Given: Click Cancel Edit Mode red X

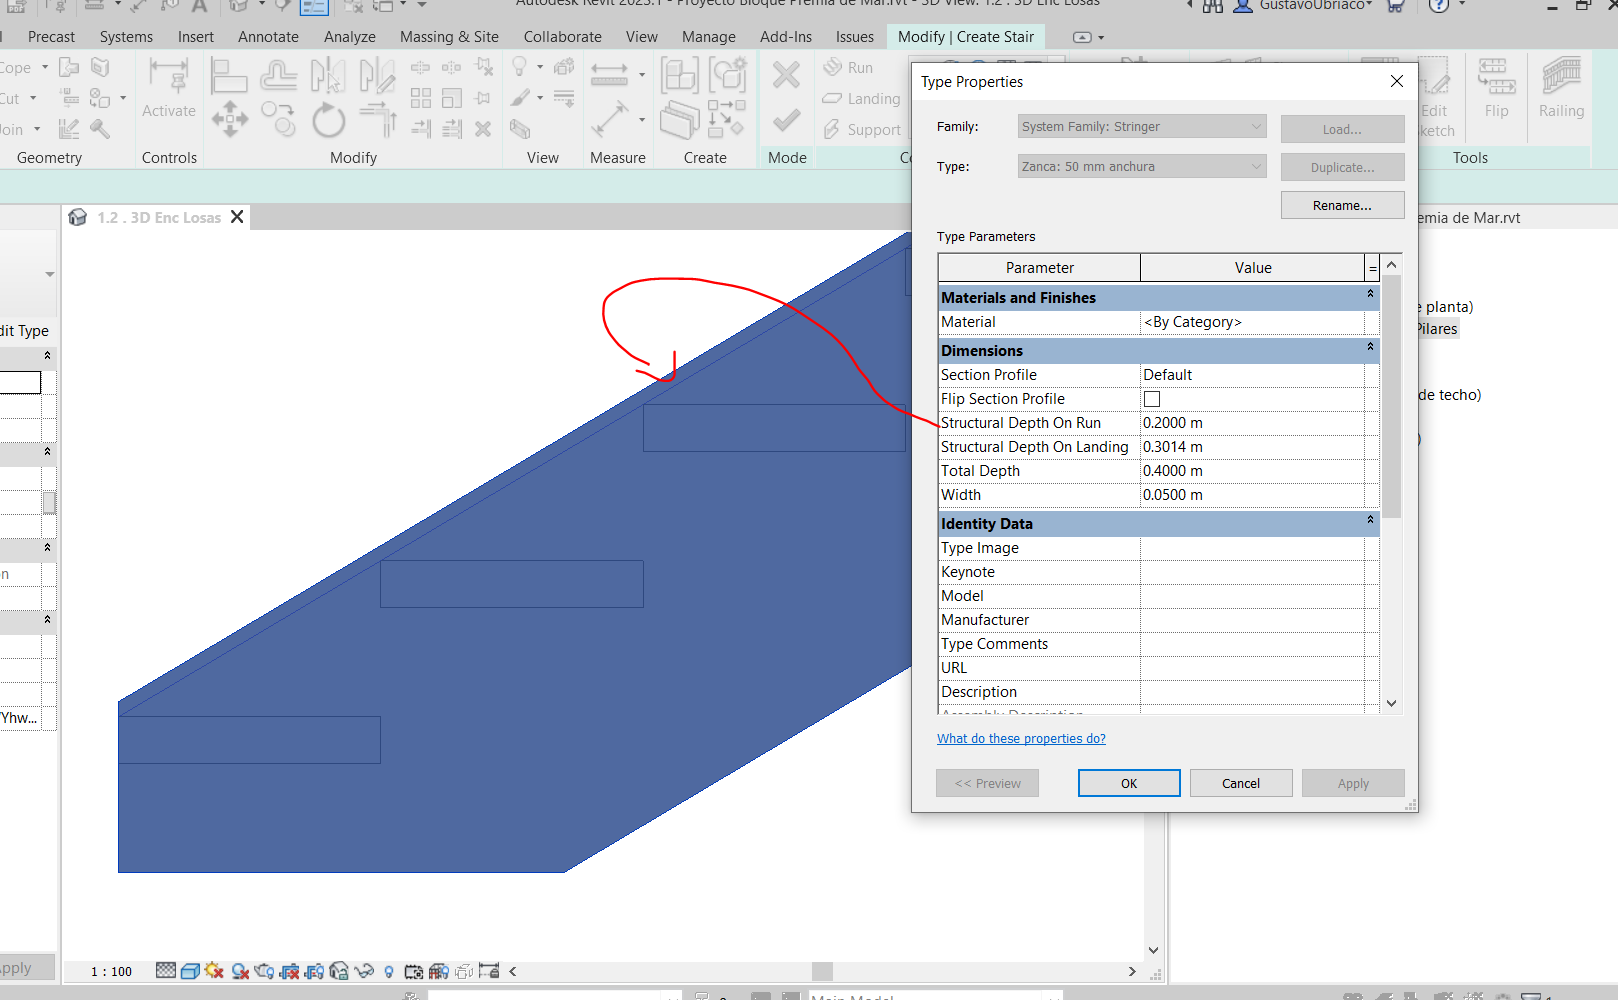Looking at the screenshot, I should pyautogui.click(x=787, y=75).
